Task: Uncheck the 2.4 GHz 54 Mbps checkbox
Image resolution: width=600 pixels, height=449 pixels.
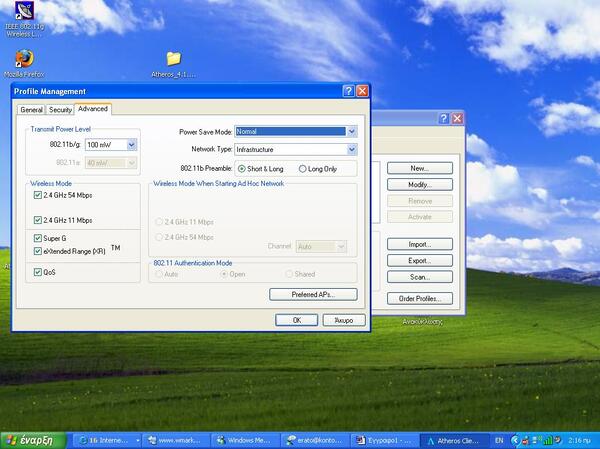Action: [38, 195]
